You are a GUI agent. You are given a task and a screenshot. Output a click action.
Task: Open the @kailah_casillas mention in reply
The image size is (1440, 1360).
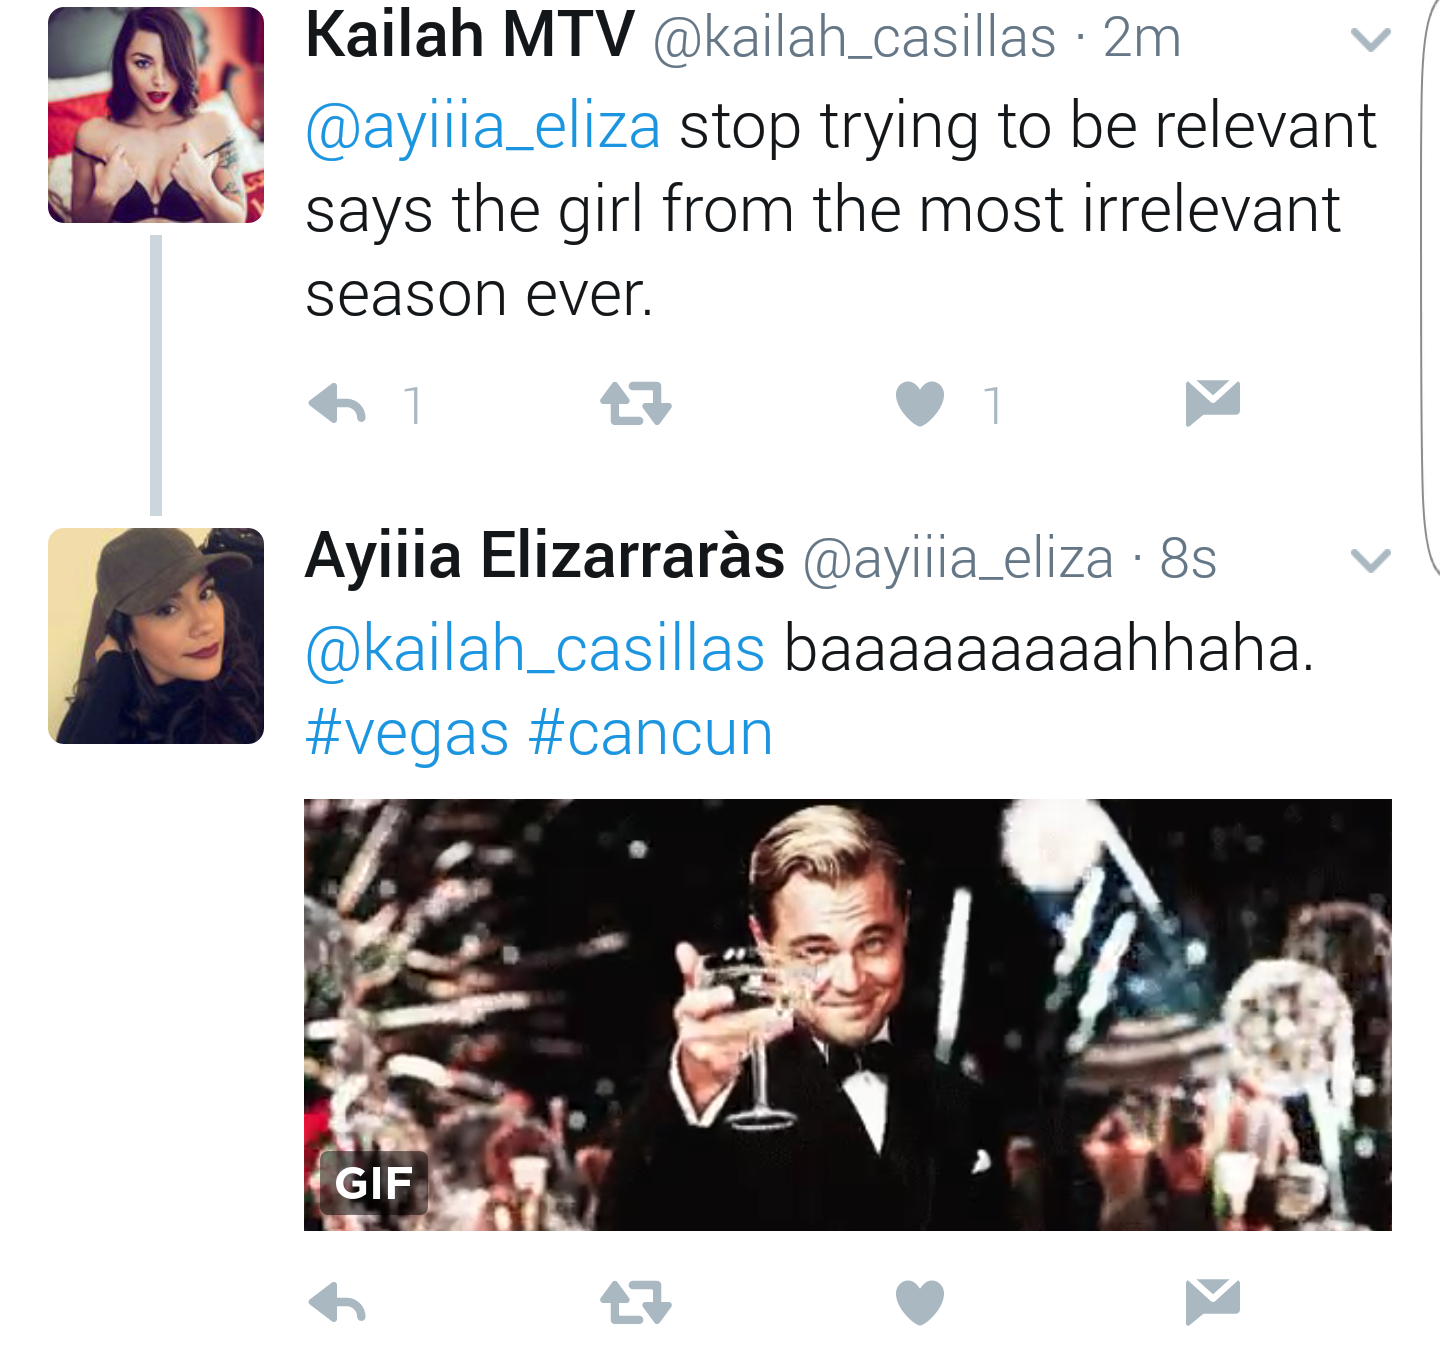[x=535, y=650]
